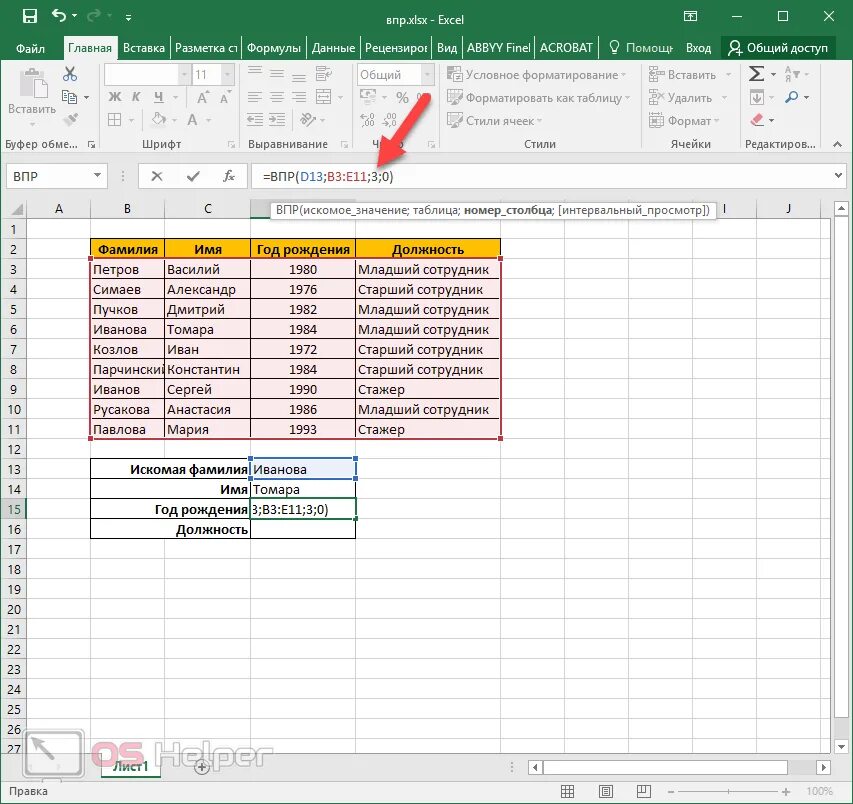This screenshot has height=804, width=853.
Task: Open the Quick Access Toolbar customize arrow
Action: click(128, 18)
